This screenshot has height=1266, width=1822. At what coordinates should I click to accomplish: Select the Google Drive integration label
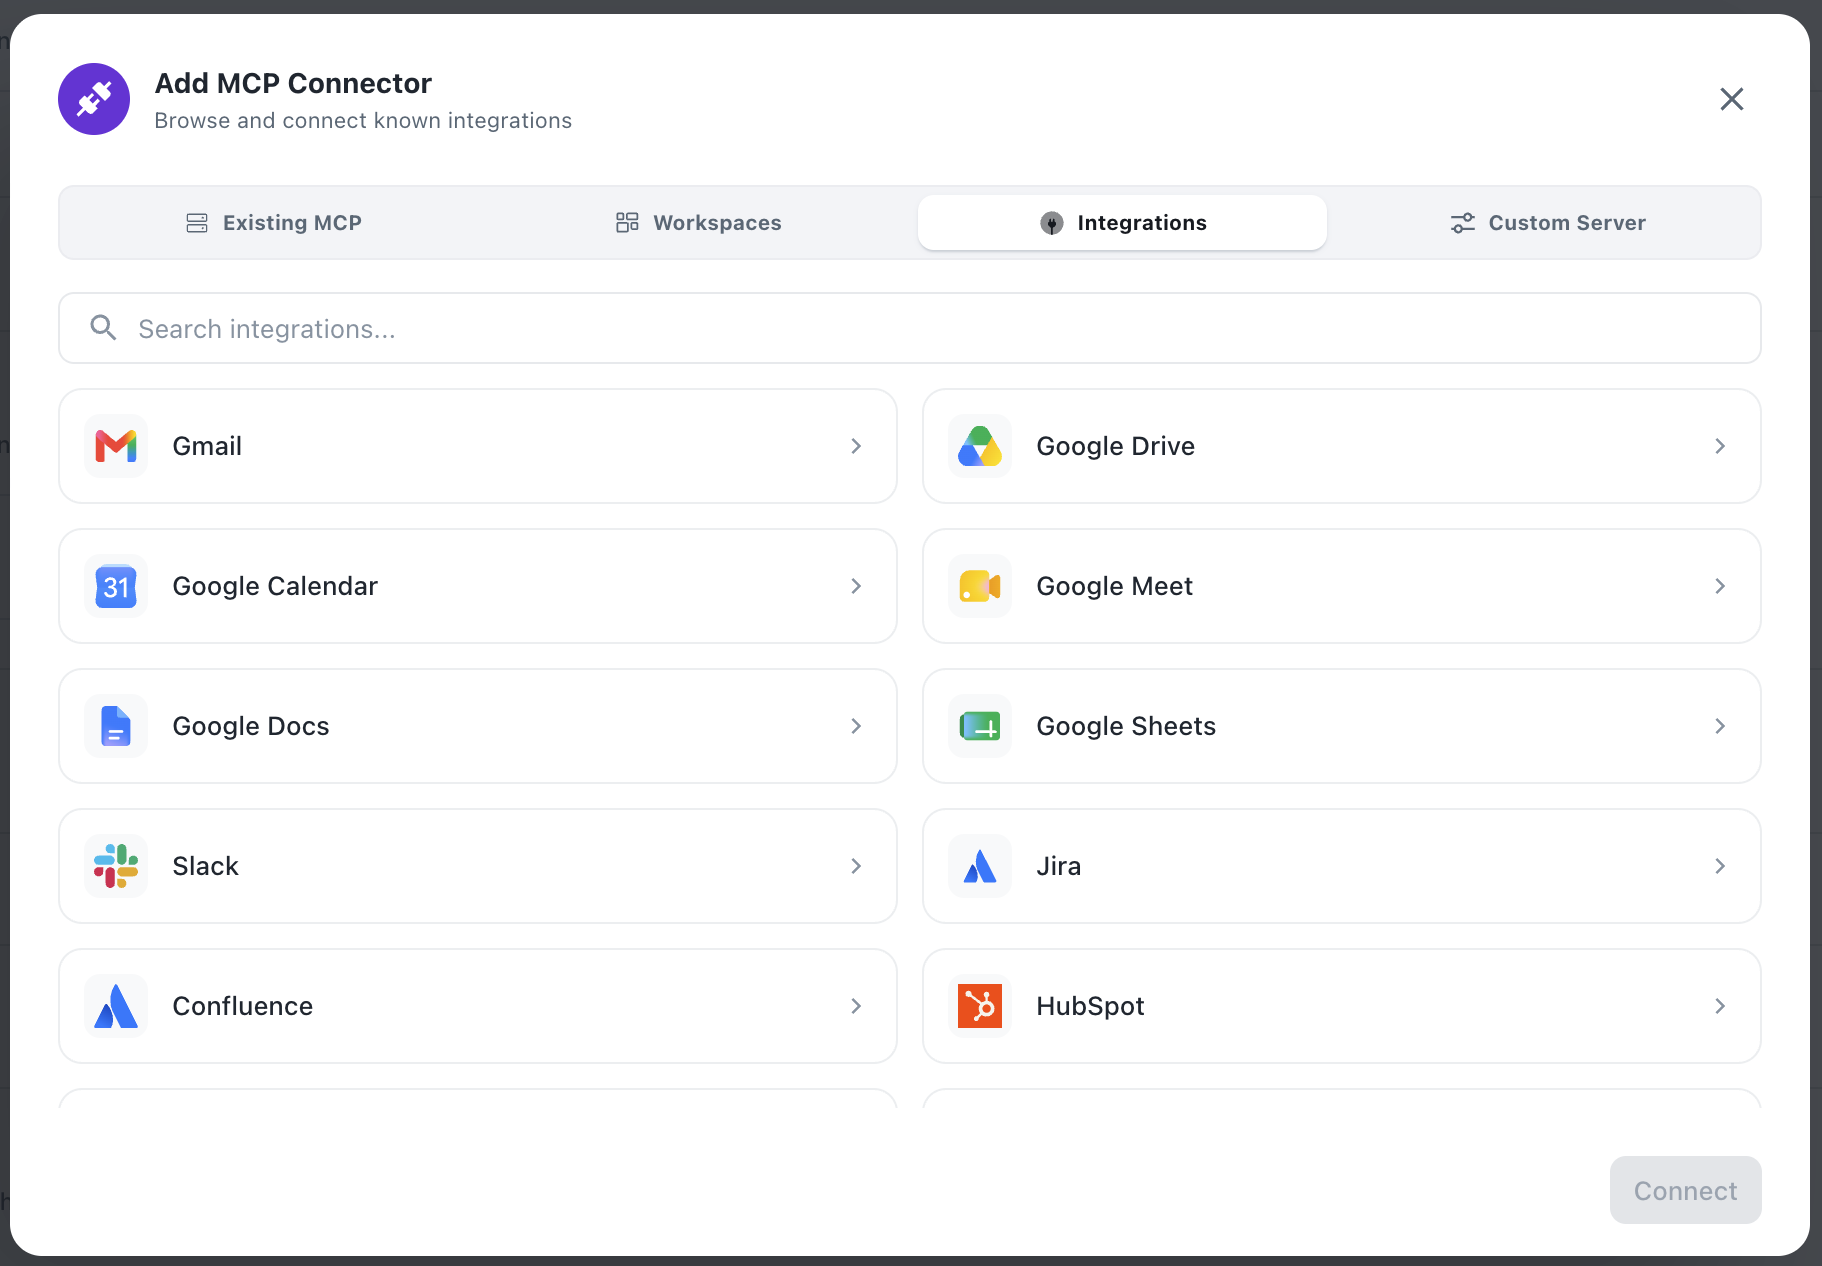pos(1116,446)
